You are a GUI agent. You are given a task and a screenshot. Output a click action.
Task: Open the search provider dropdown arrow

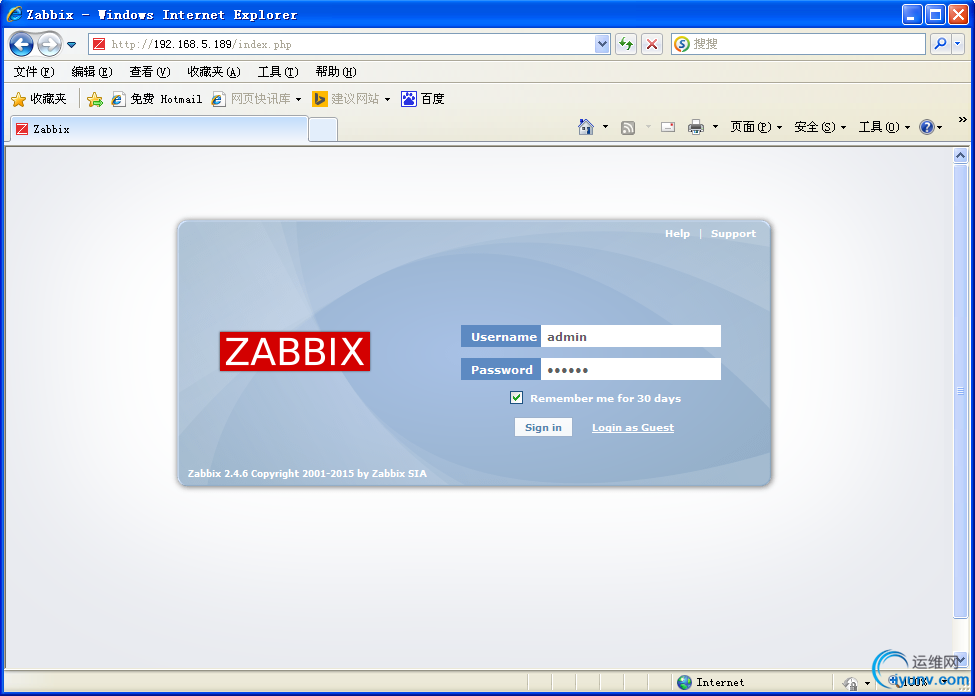tap(958, 44)
